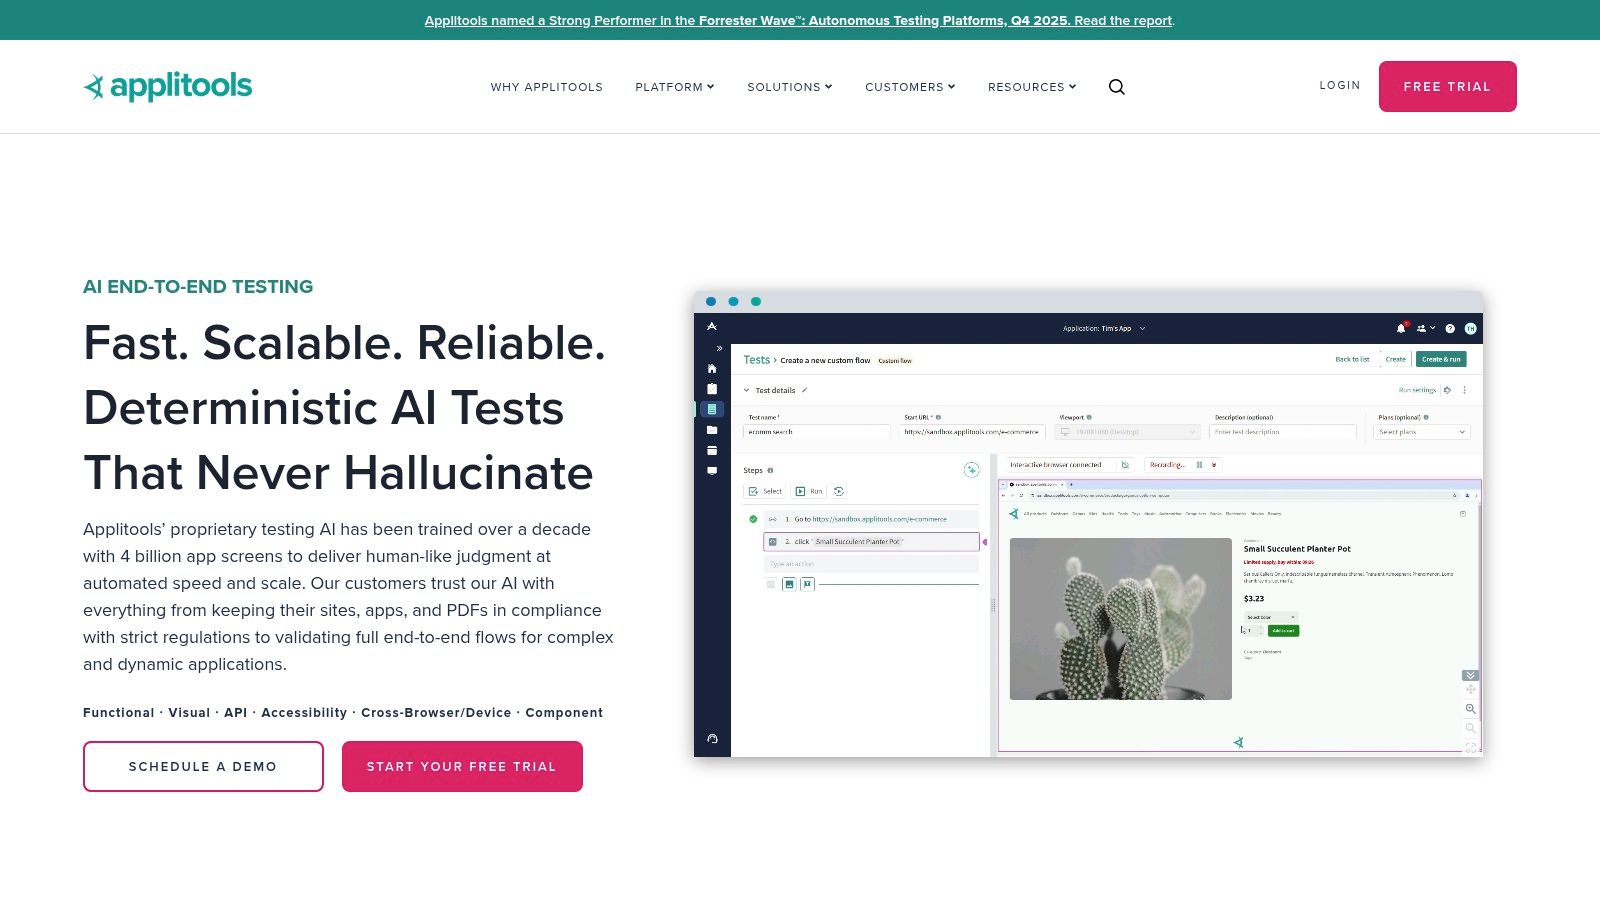Screen dimensions: 1600x900
Task: Expand the Platform dropdown menu
Action: pyautogui.click(x=674, y=87)
